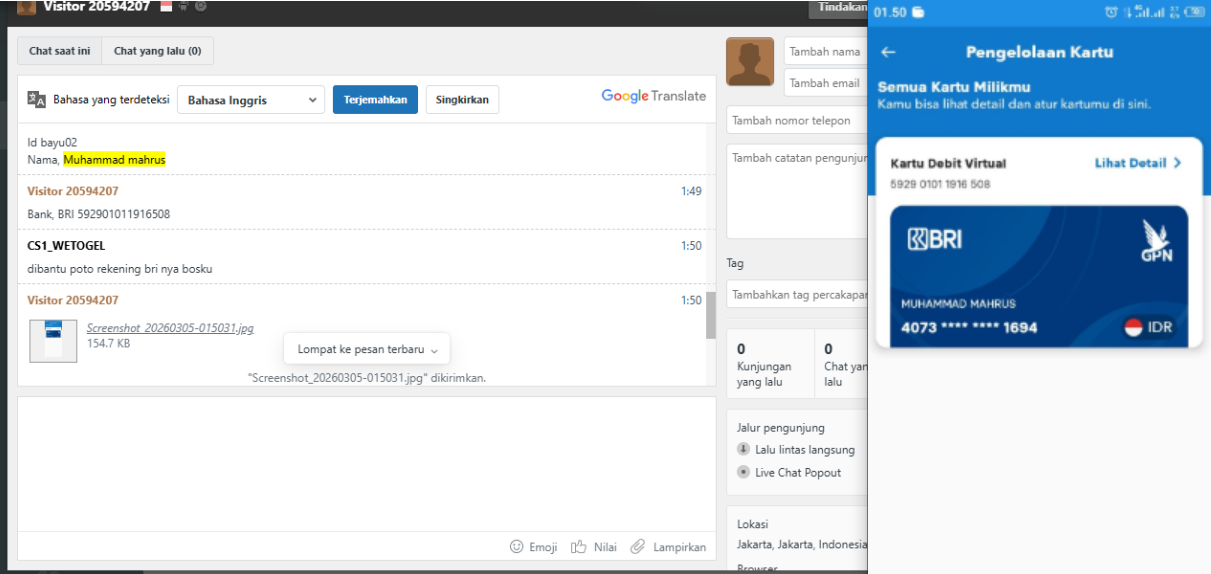Switch to Chat yang lalu (0) tab
This screenshot has height=574, width=1211.
(x=157, y=51)
